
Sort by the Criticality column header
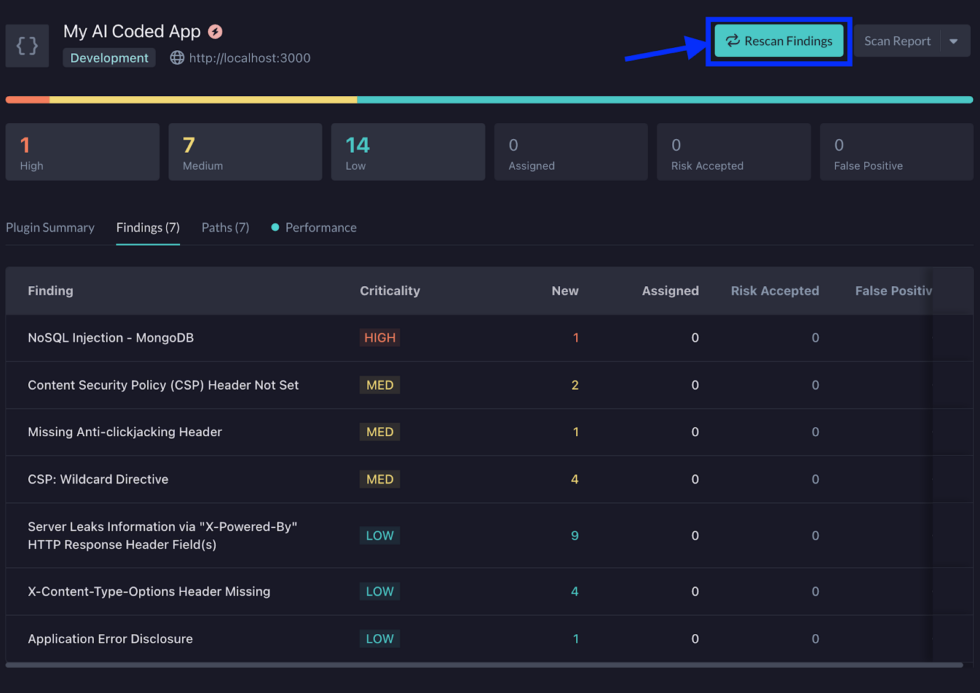pyautogui.click(x=390, y=291)
